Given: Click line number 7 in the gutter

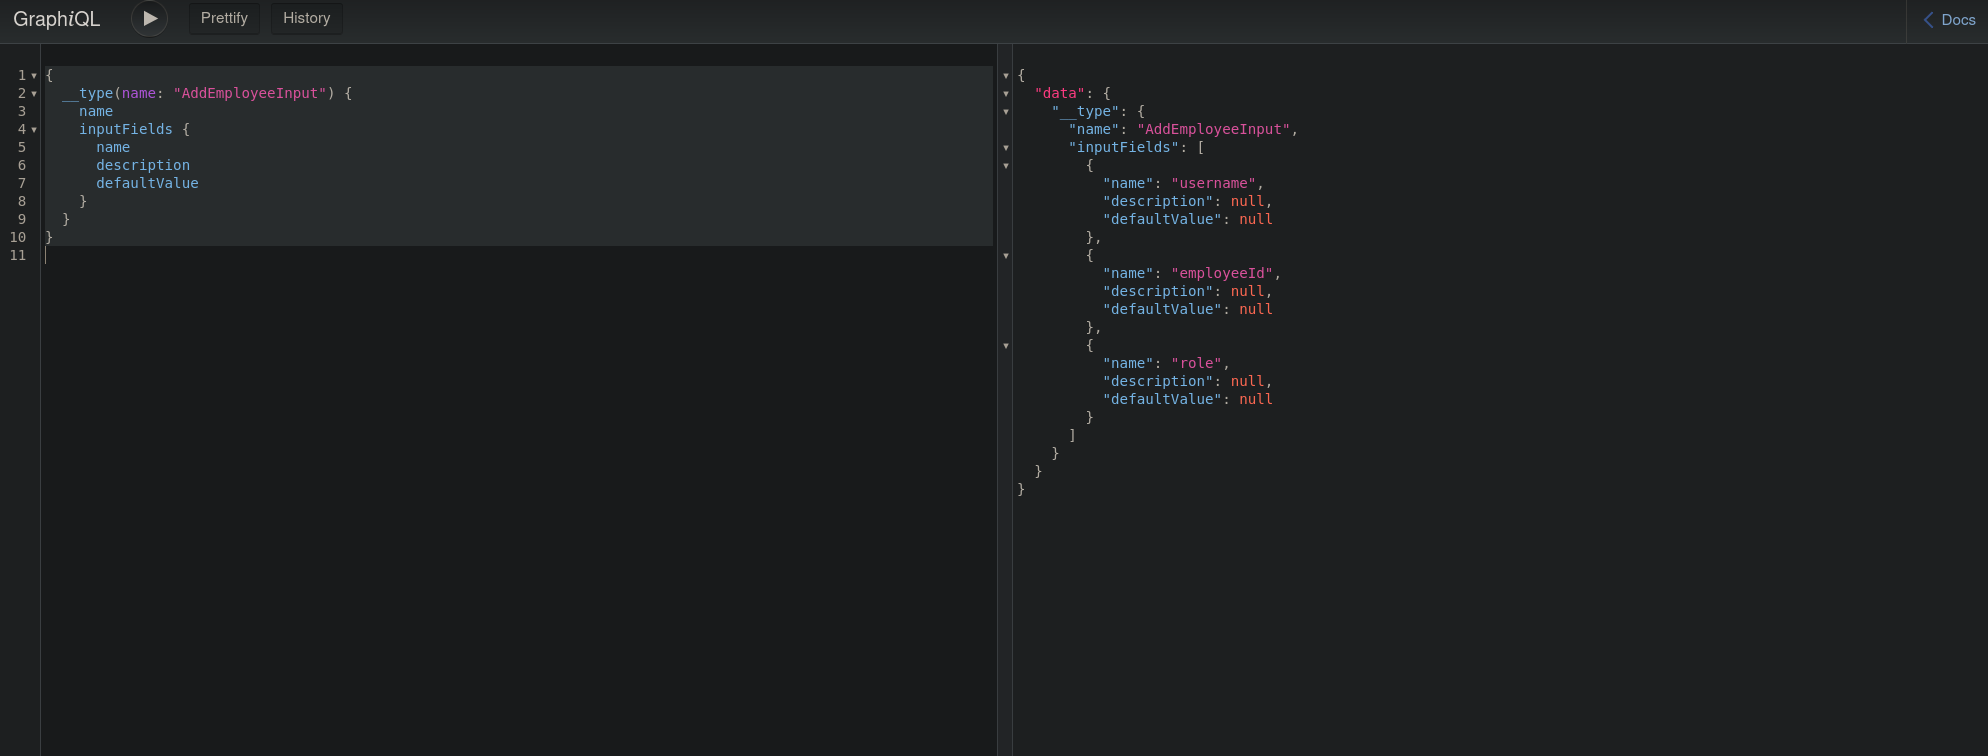Looking at the screenshot, I should click(21, 183).
